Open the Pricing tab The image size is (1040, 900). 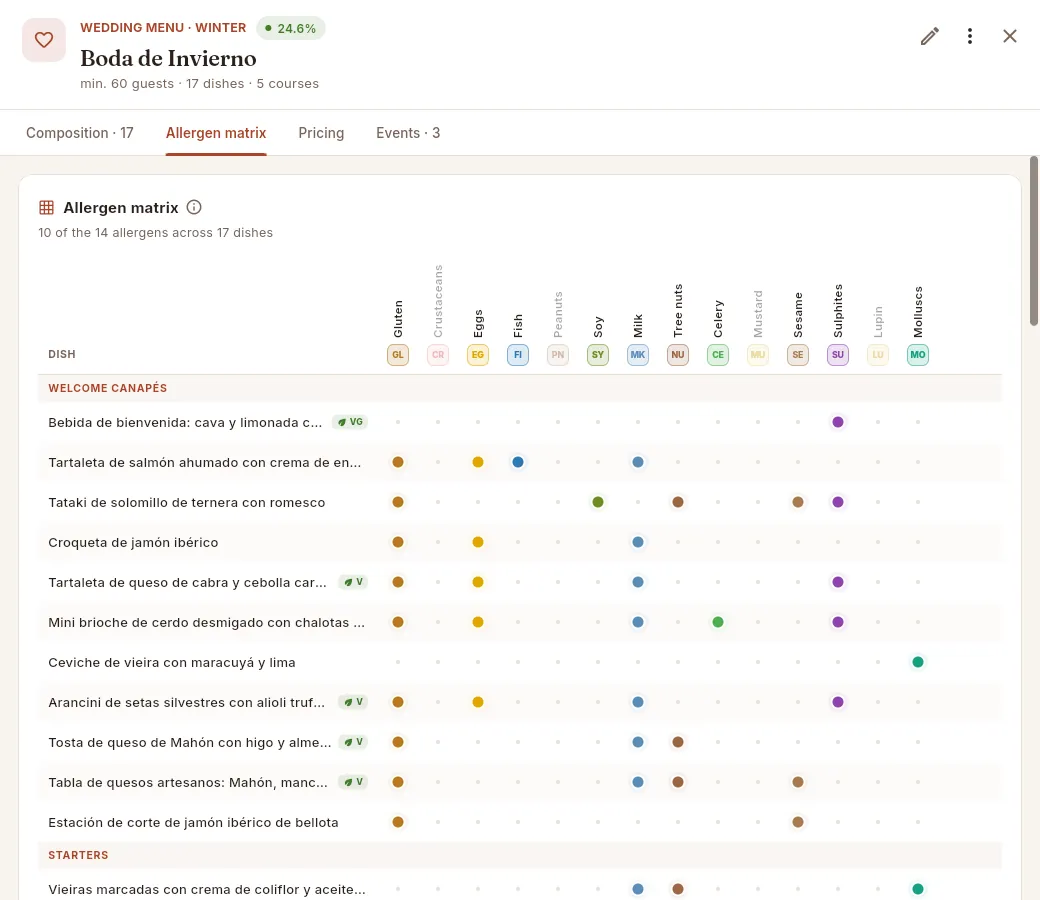pos(321,133)
